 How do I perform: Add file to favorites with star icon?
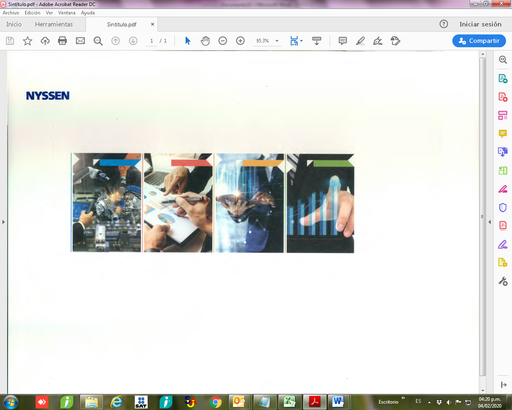[27, 41]
